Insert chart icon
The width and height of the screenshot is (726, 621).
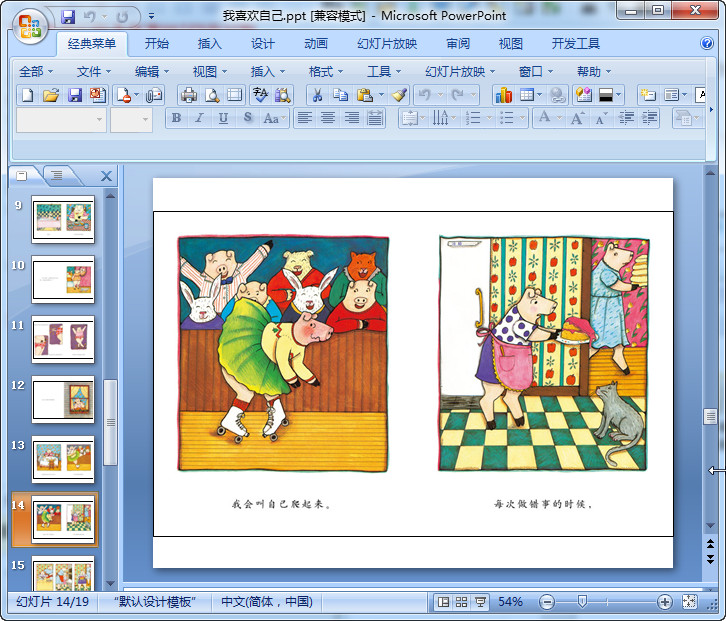point(503,95)
